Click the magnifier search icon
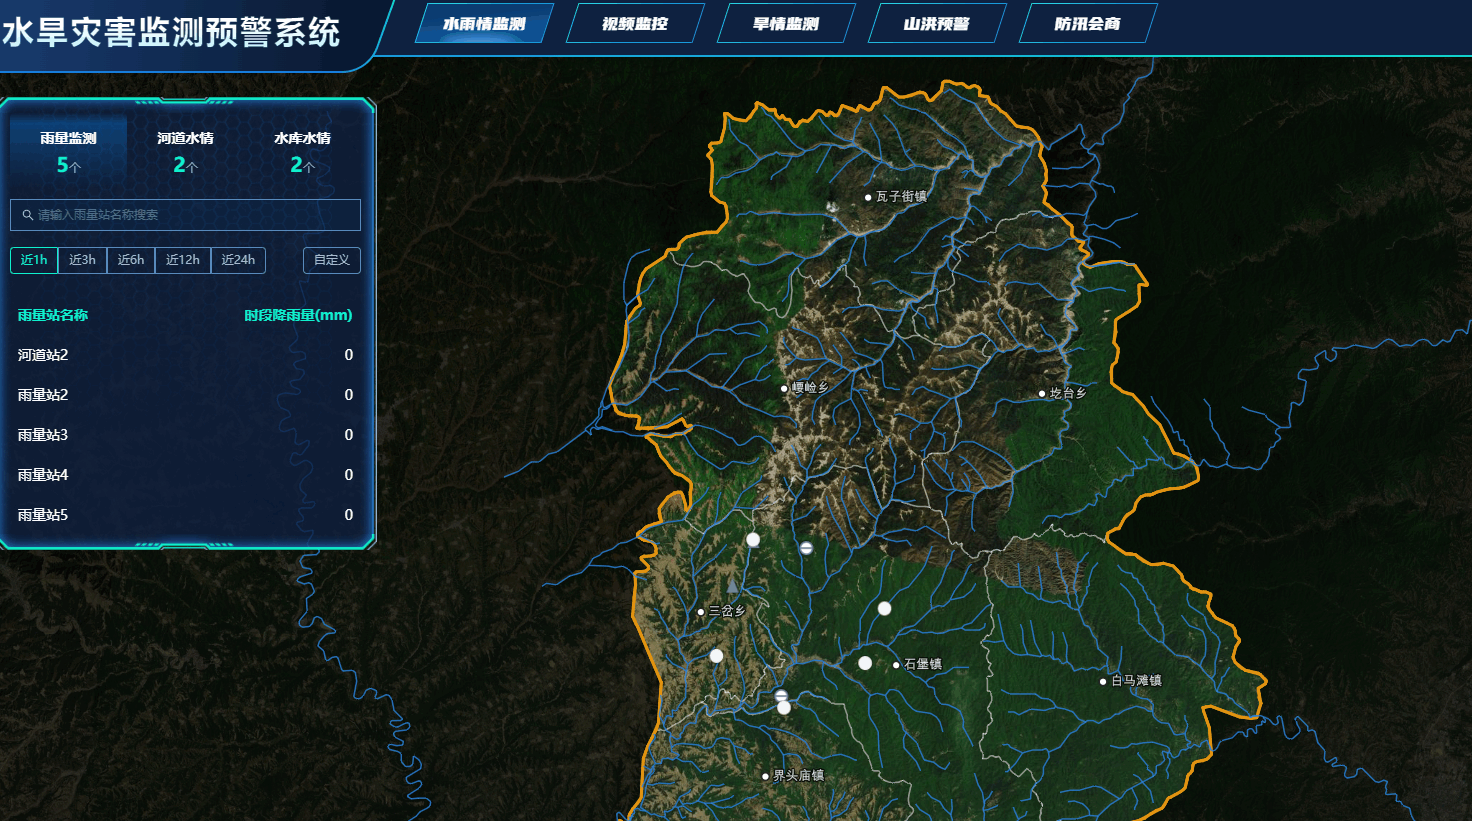This screenshot has height=821, width=1472. pyautogui.click(x=28, y=215)
